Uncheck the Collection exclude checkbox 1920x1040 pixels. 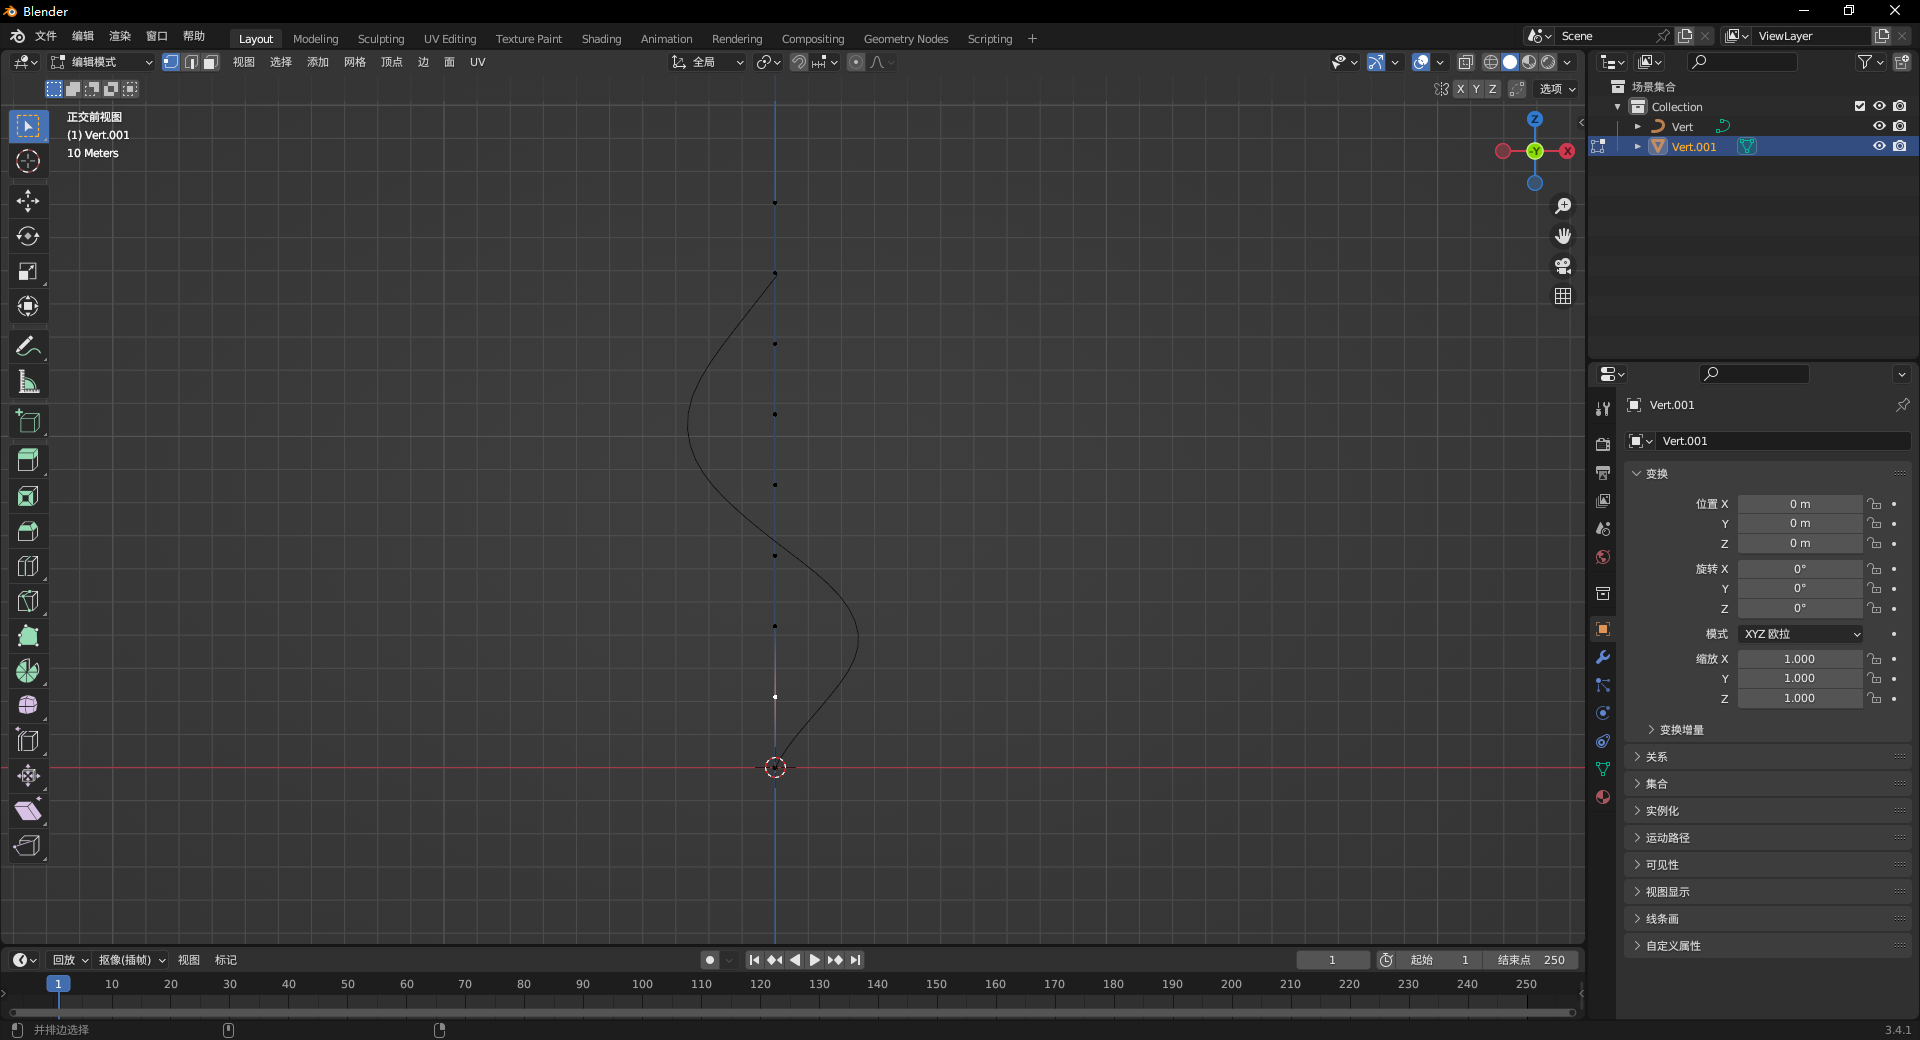[1860, 106]
